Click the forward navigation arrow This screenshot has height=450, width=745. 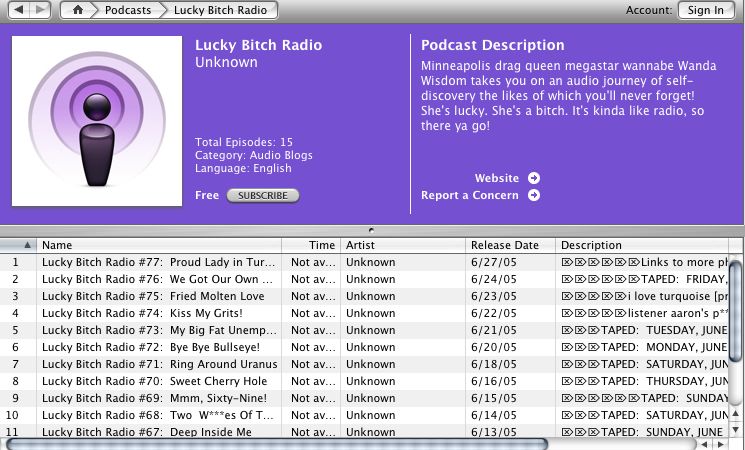(40, 10)
